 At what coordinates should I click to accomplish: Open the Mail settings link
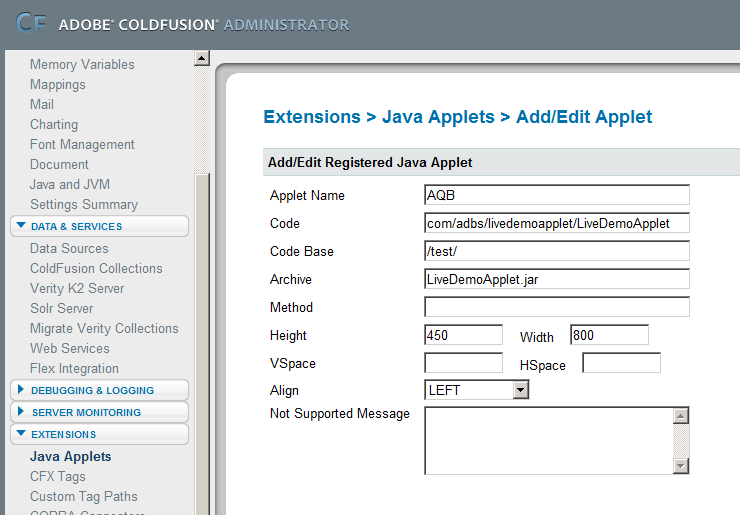tap(42, 104)
